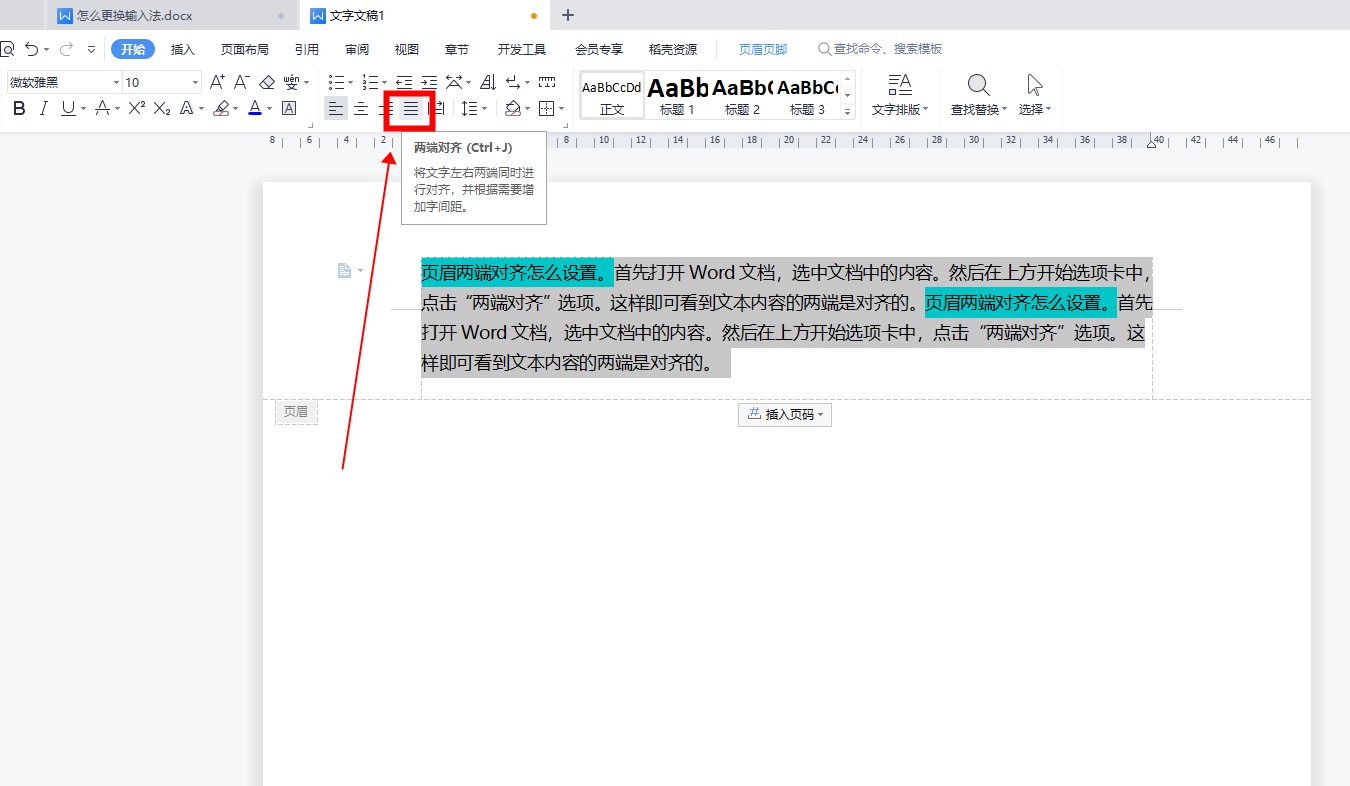Screen dimensions: 1350x786
Task: Toggle italic formatting
Action: tap(43, 108)
